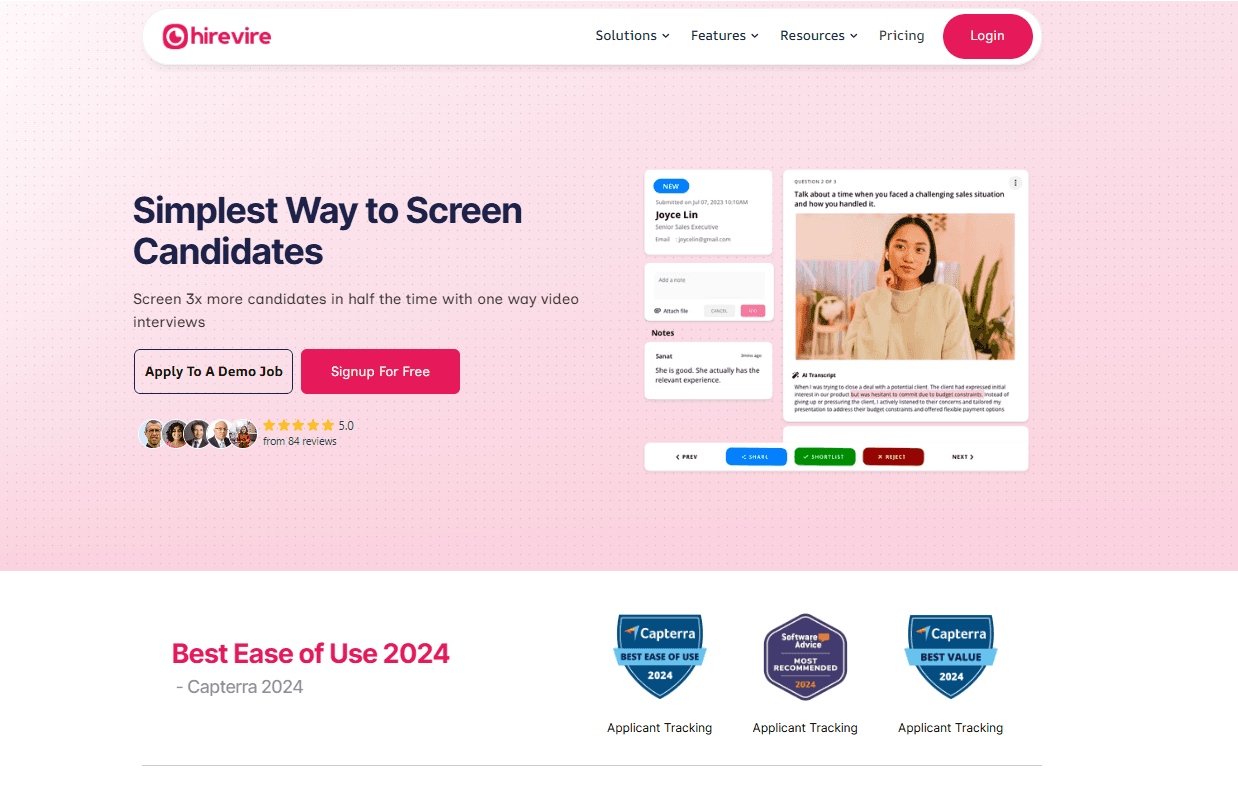
Task: Click the Add a note field
Action: [709, 284]
